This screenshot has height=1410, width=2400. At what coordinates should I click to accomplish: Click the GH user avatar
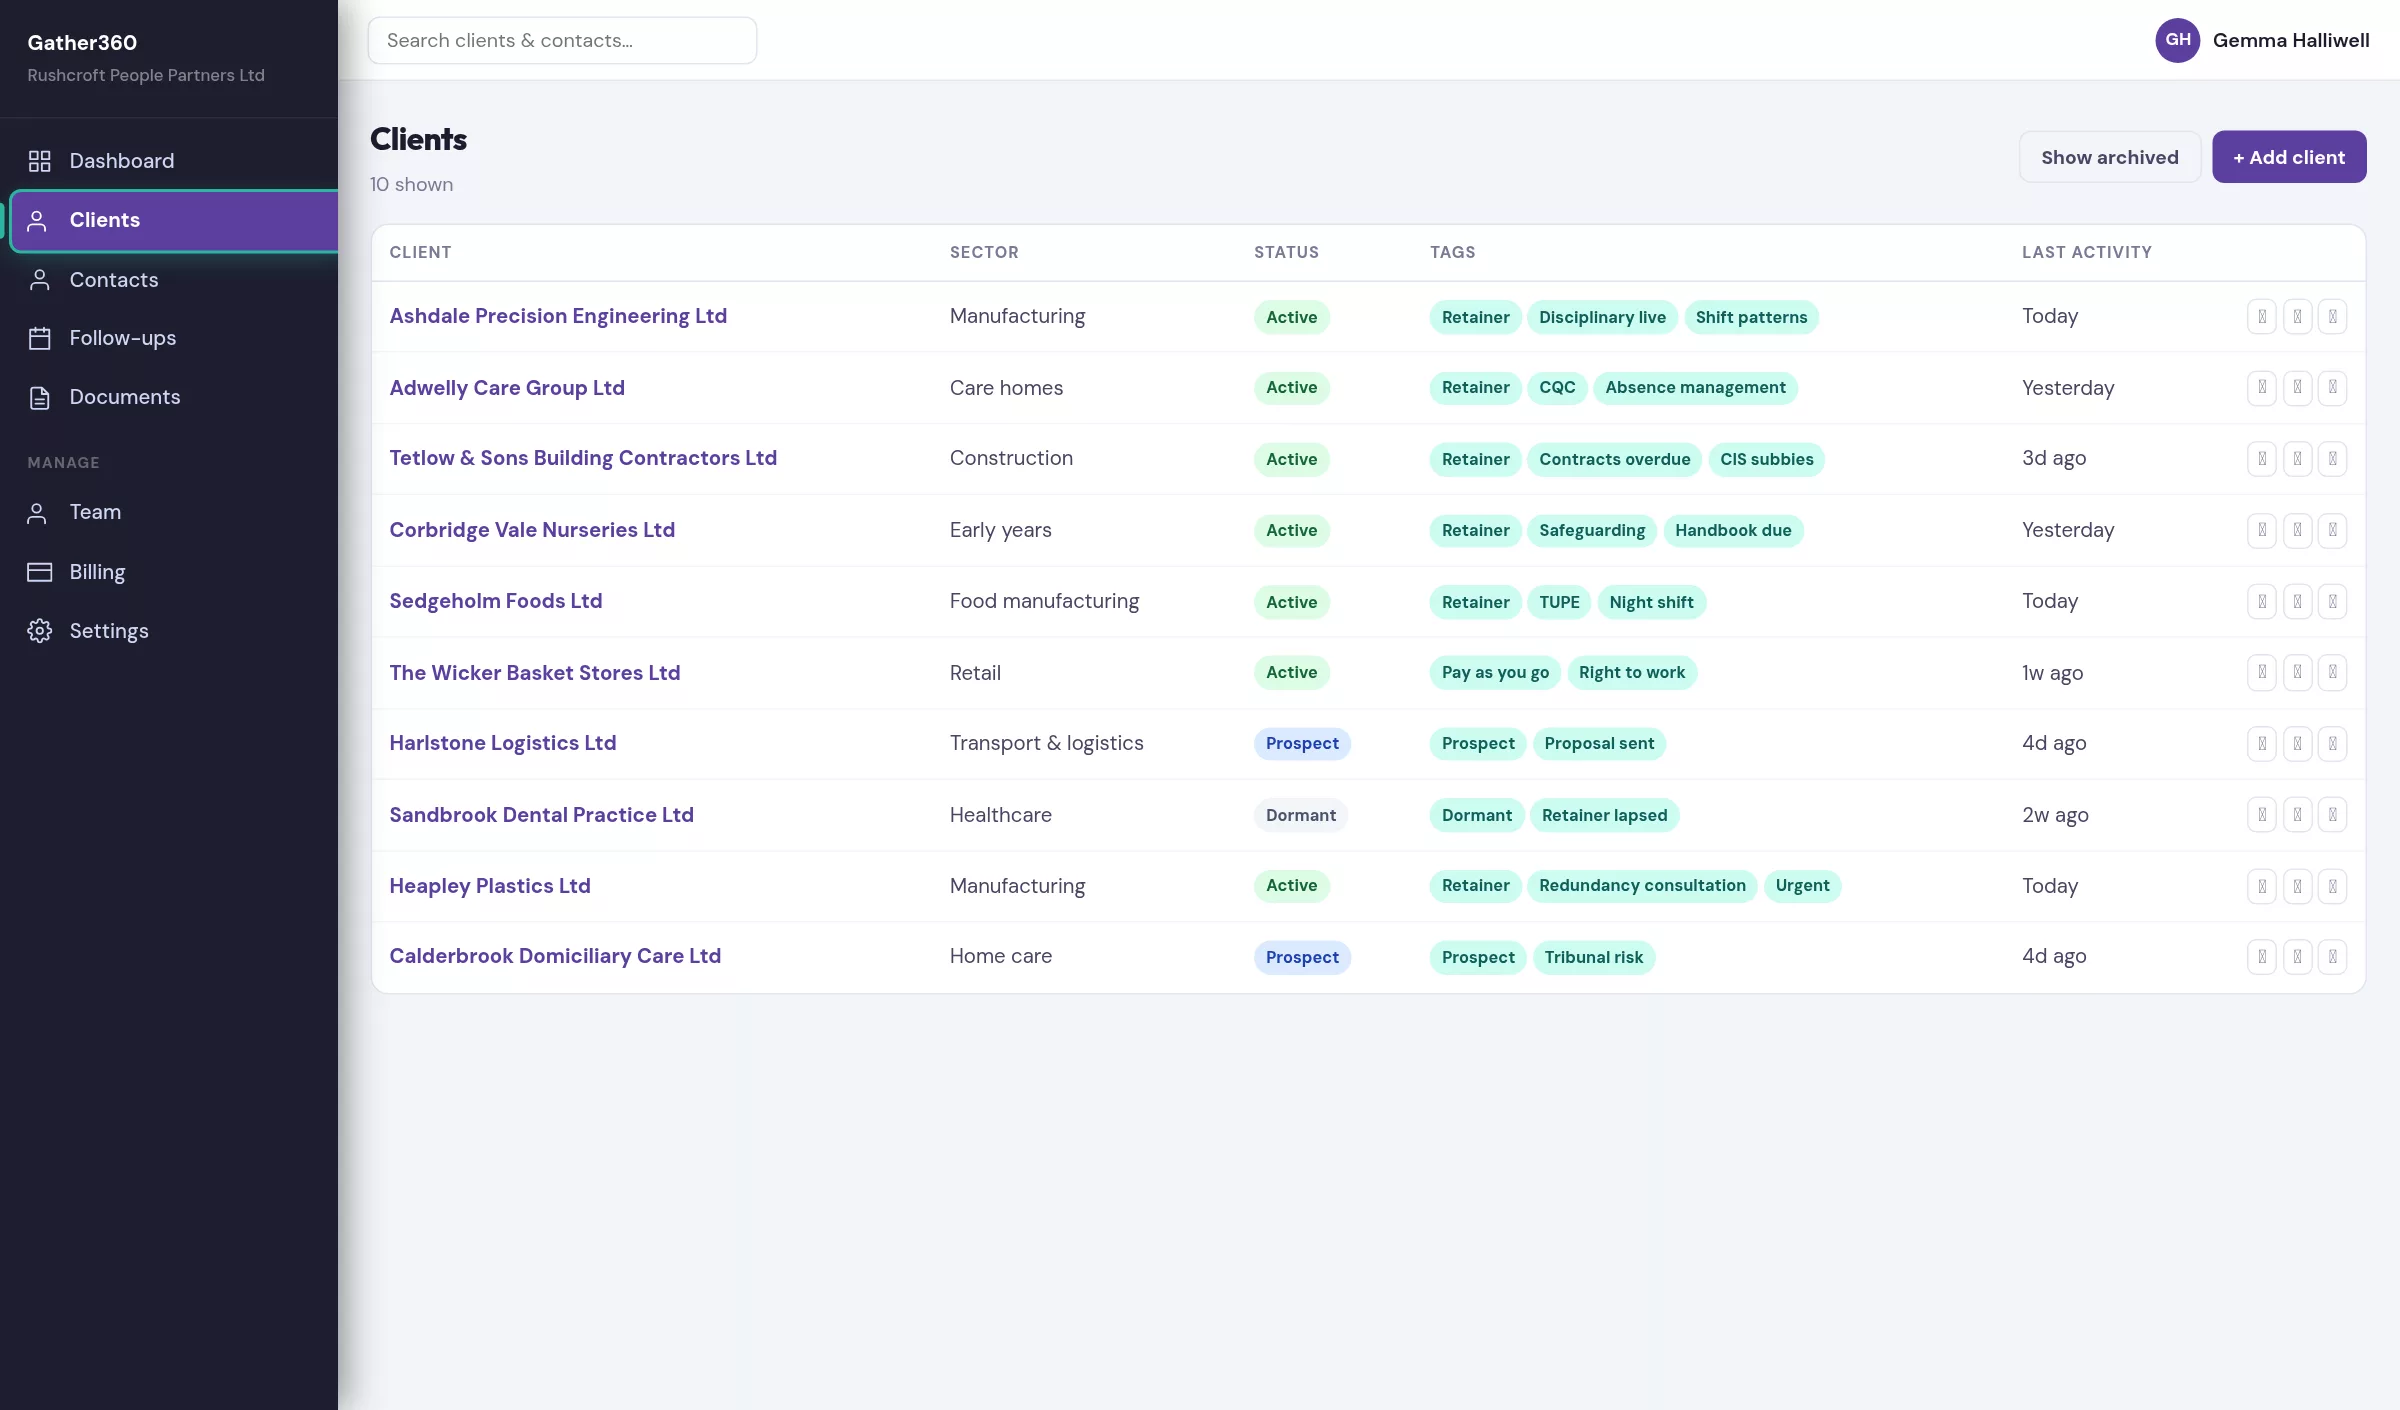[2177, 40]
